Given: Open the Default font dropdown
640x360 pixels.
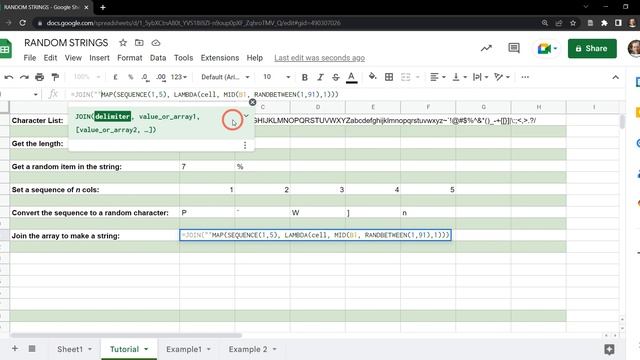Looking at the screenshot, I should [225, 77].
